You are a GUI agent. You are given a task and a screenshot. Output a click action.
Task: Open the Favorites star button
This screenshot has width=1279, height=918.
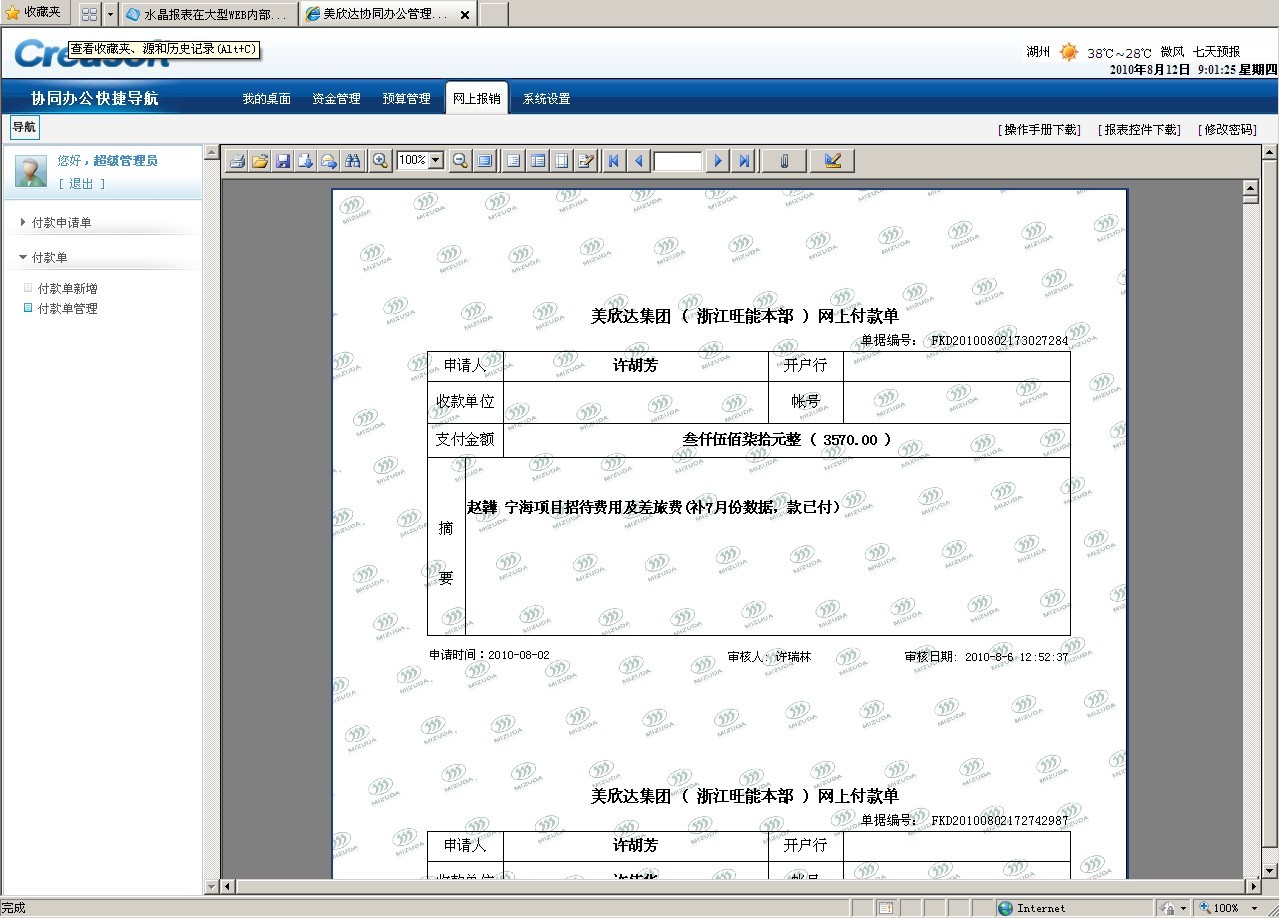pyautogui.click(x=36, y=12)
